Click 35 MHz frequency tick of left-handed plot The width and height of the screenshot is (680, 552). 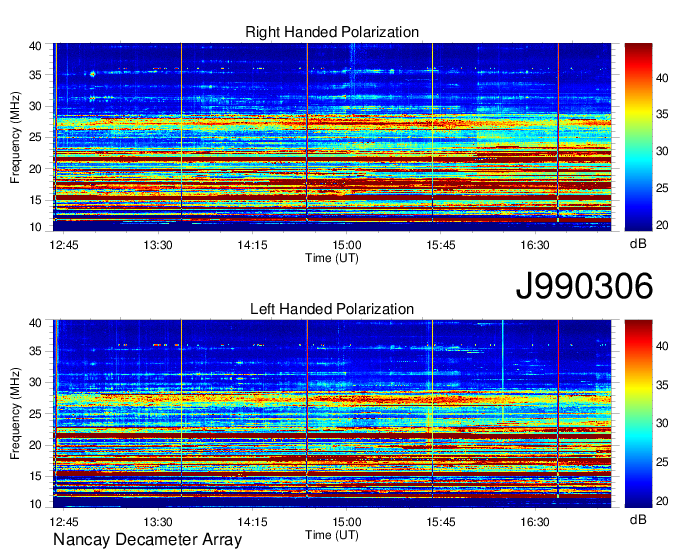point(35,351)
